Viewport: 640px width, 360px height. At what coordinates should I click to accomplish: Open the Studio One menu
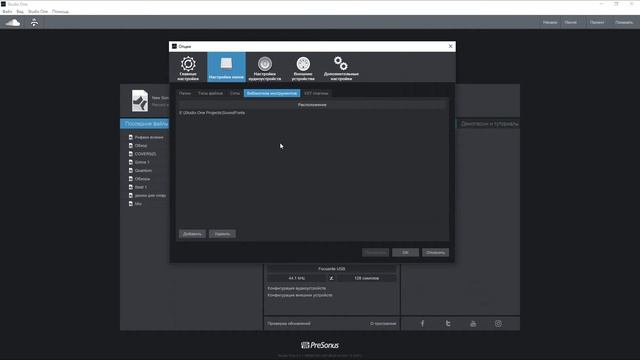pos(38,11)
